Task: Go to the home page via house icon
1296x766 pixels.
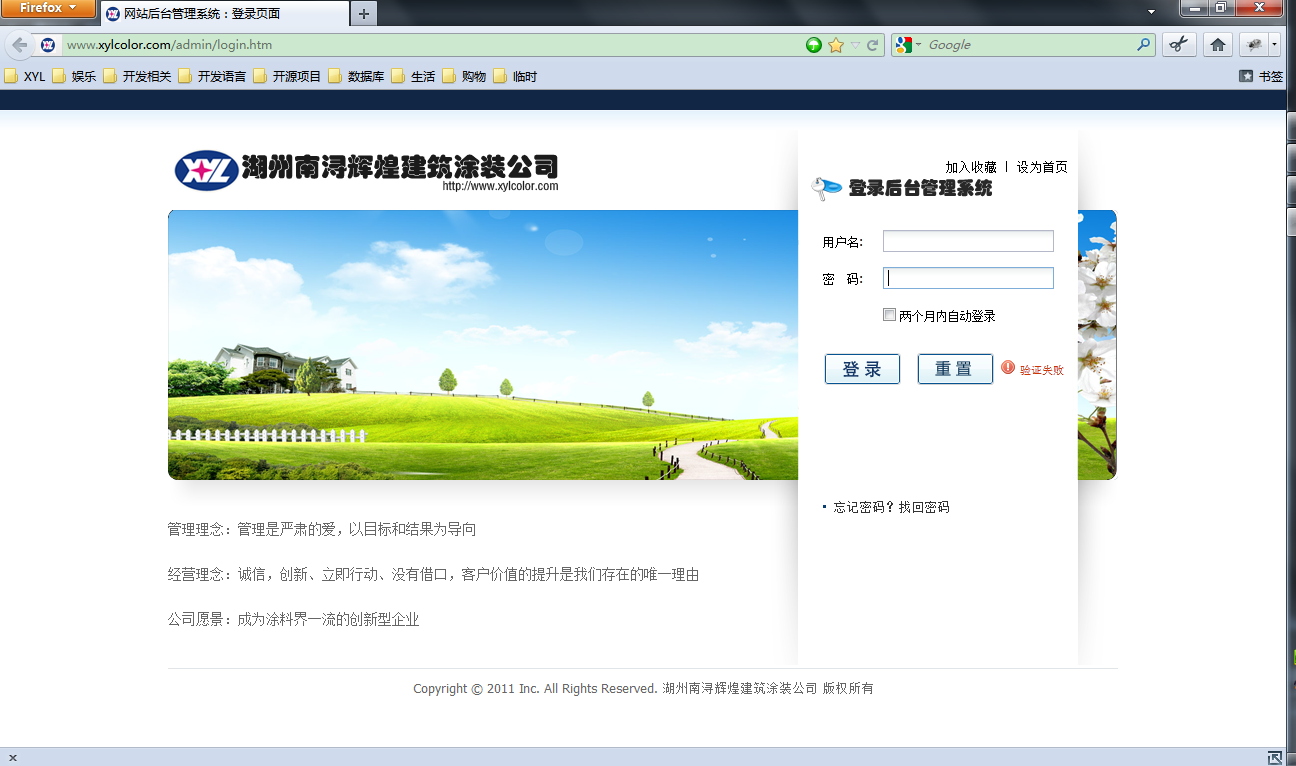Action: pos(1217,45)
